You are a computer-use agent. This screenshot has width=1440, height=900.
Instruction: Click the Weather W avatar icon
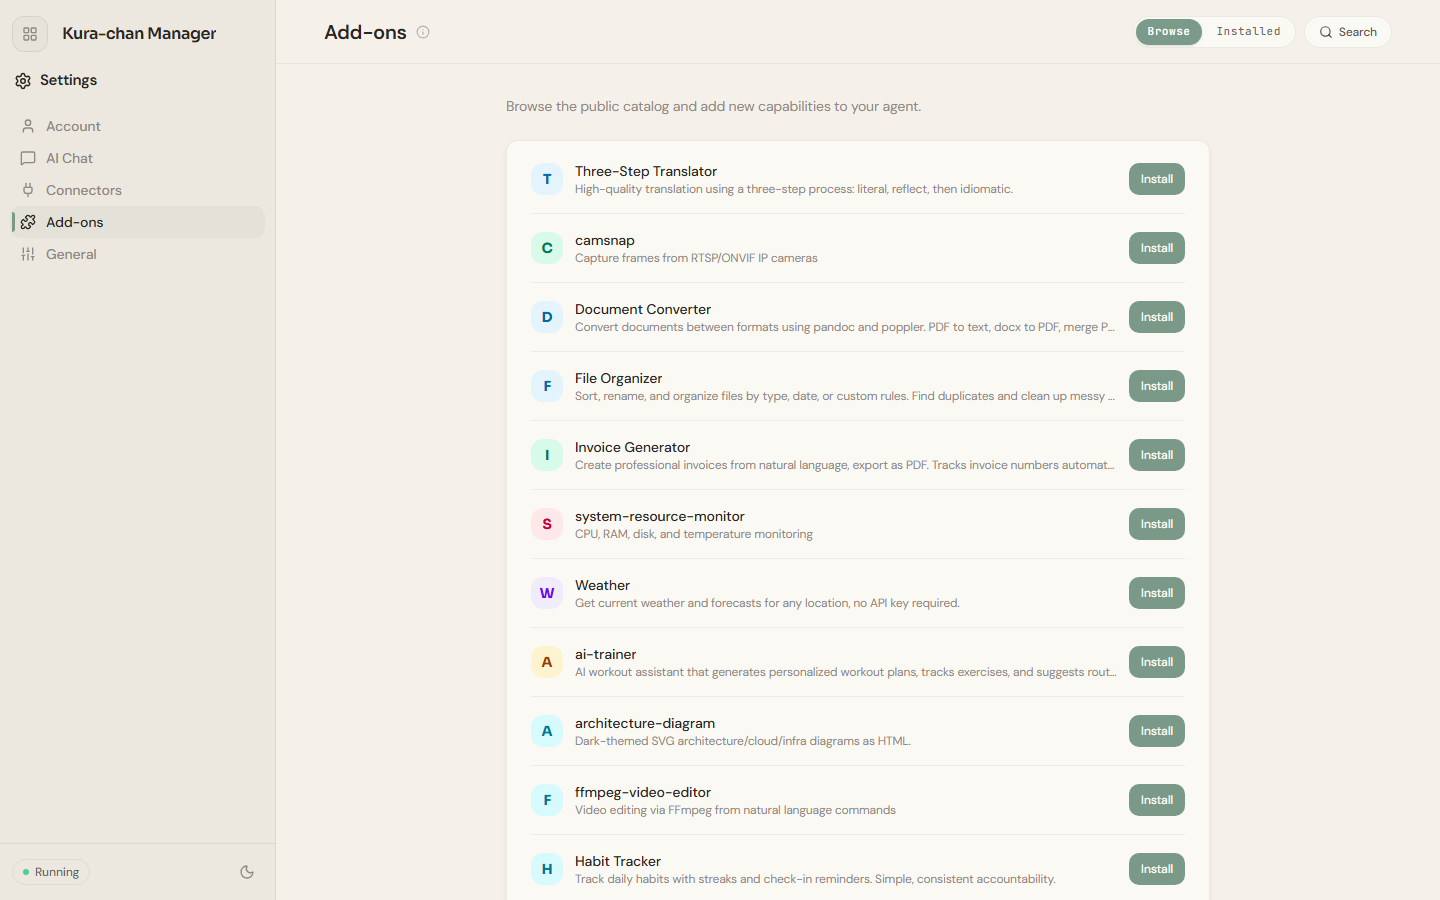(547, 593)
